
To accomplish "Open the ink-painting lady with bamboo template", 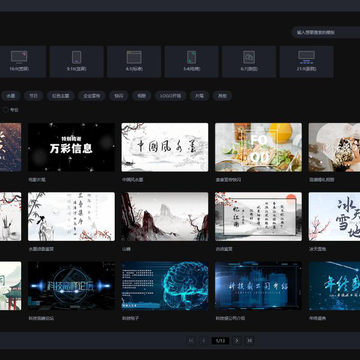I will (71, 216).
